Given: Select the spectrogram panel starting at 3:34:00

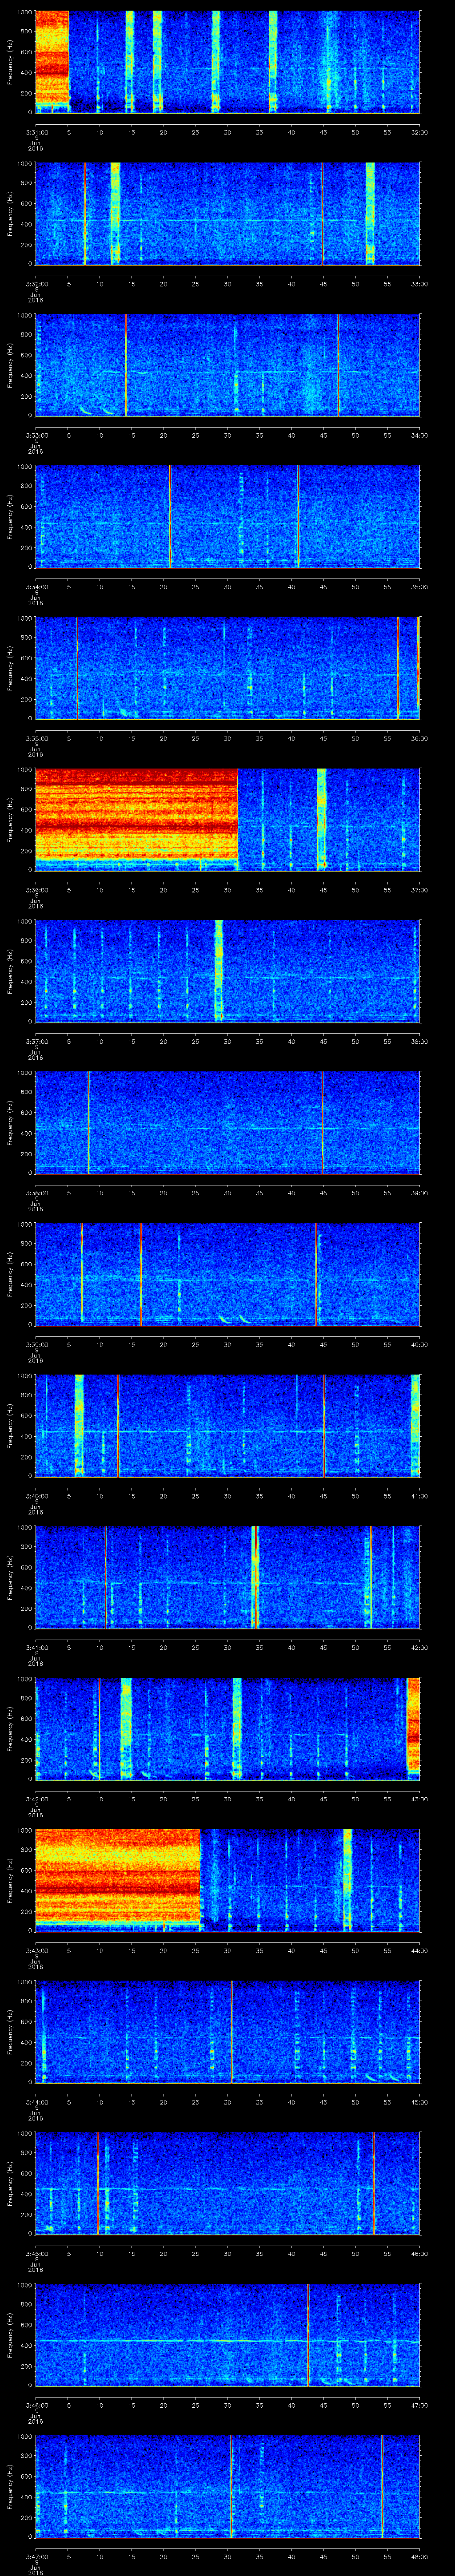Looking at the screenshot, I should pyautogui.click(x=227, y=516).
